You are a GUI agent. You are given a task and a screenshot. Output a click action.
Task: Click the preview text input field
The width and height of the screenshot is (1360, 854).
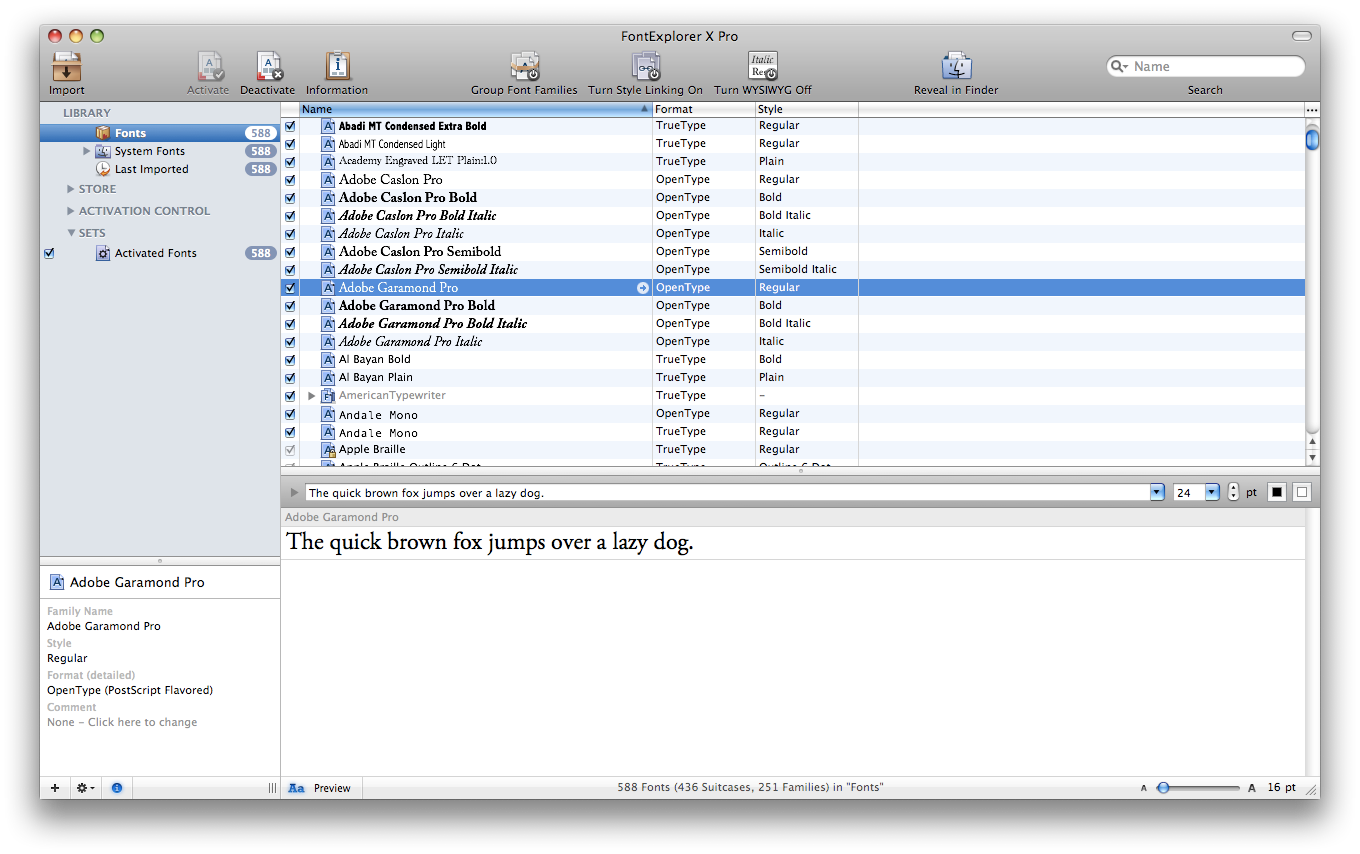[x=729, y=492]
